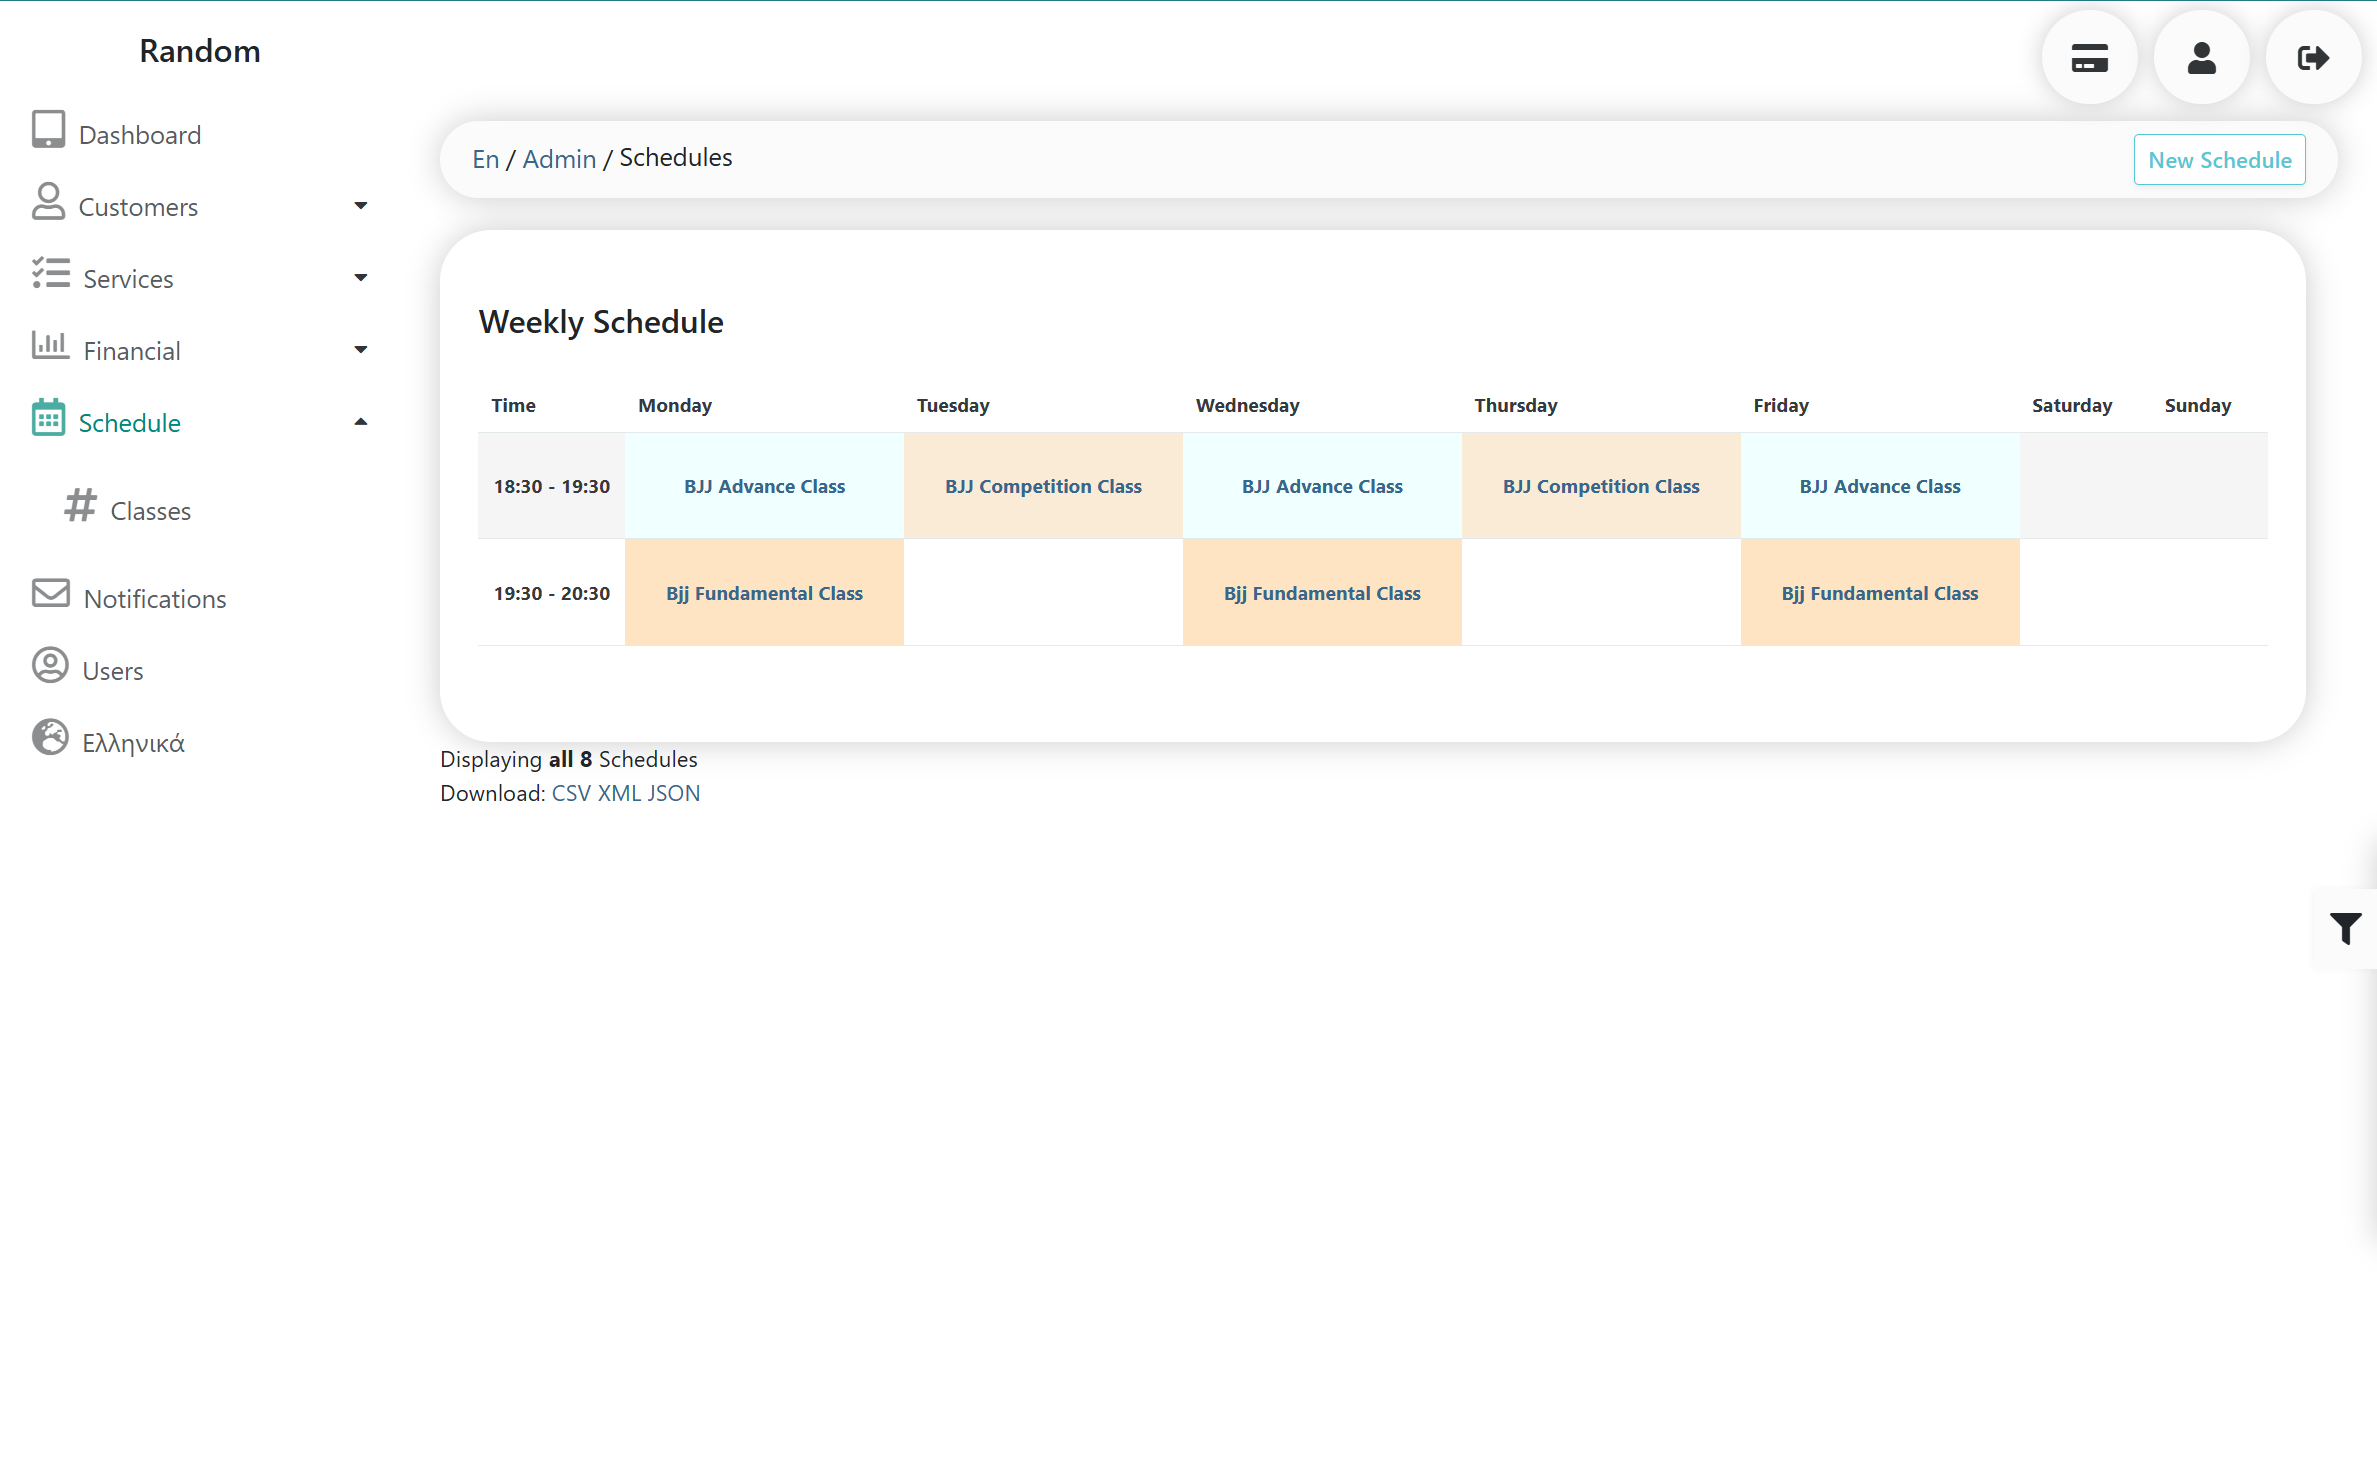Expand the Financial menu arrow
Image resolution: width=2377 pixels, height=1460 pixels.
(x=361, y=350)
